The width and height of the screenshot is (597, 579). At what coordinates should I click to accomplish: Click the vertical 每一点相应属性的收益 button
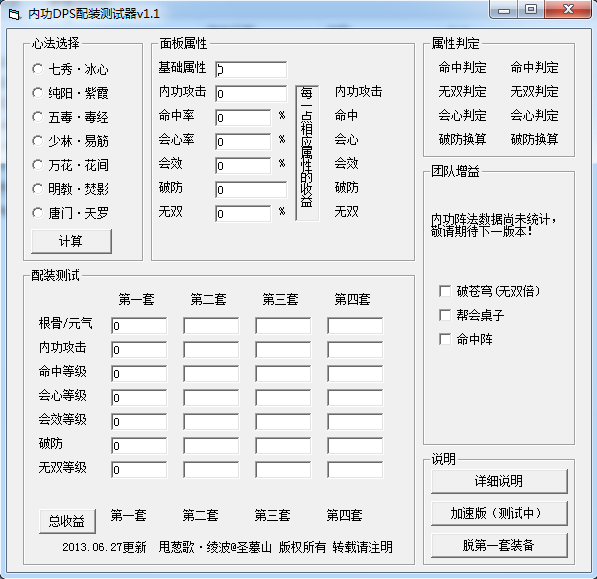[x=307, y=153]
